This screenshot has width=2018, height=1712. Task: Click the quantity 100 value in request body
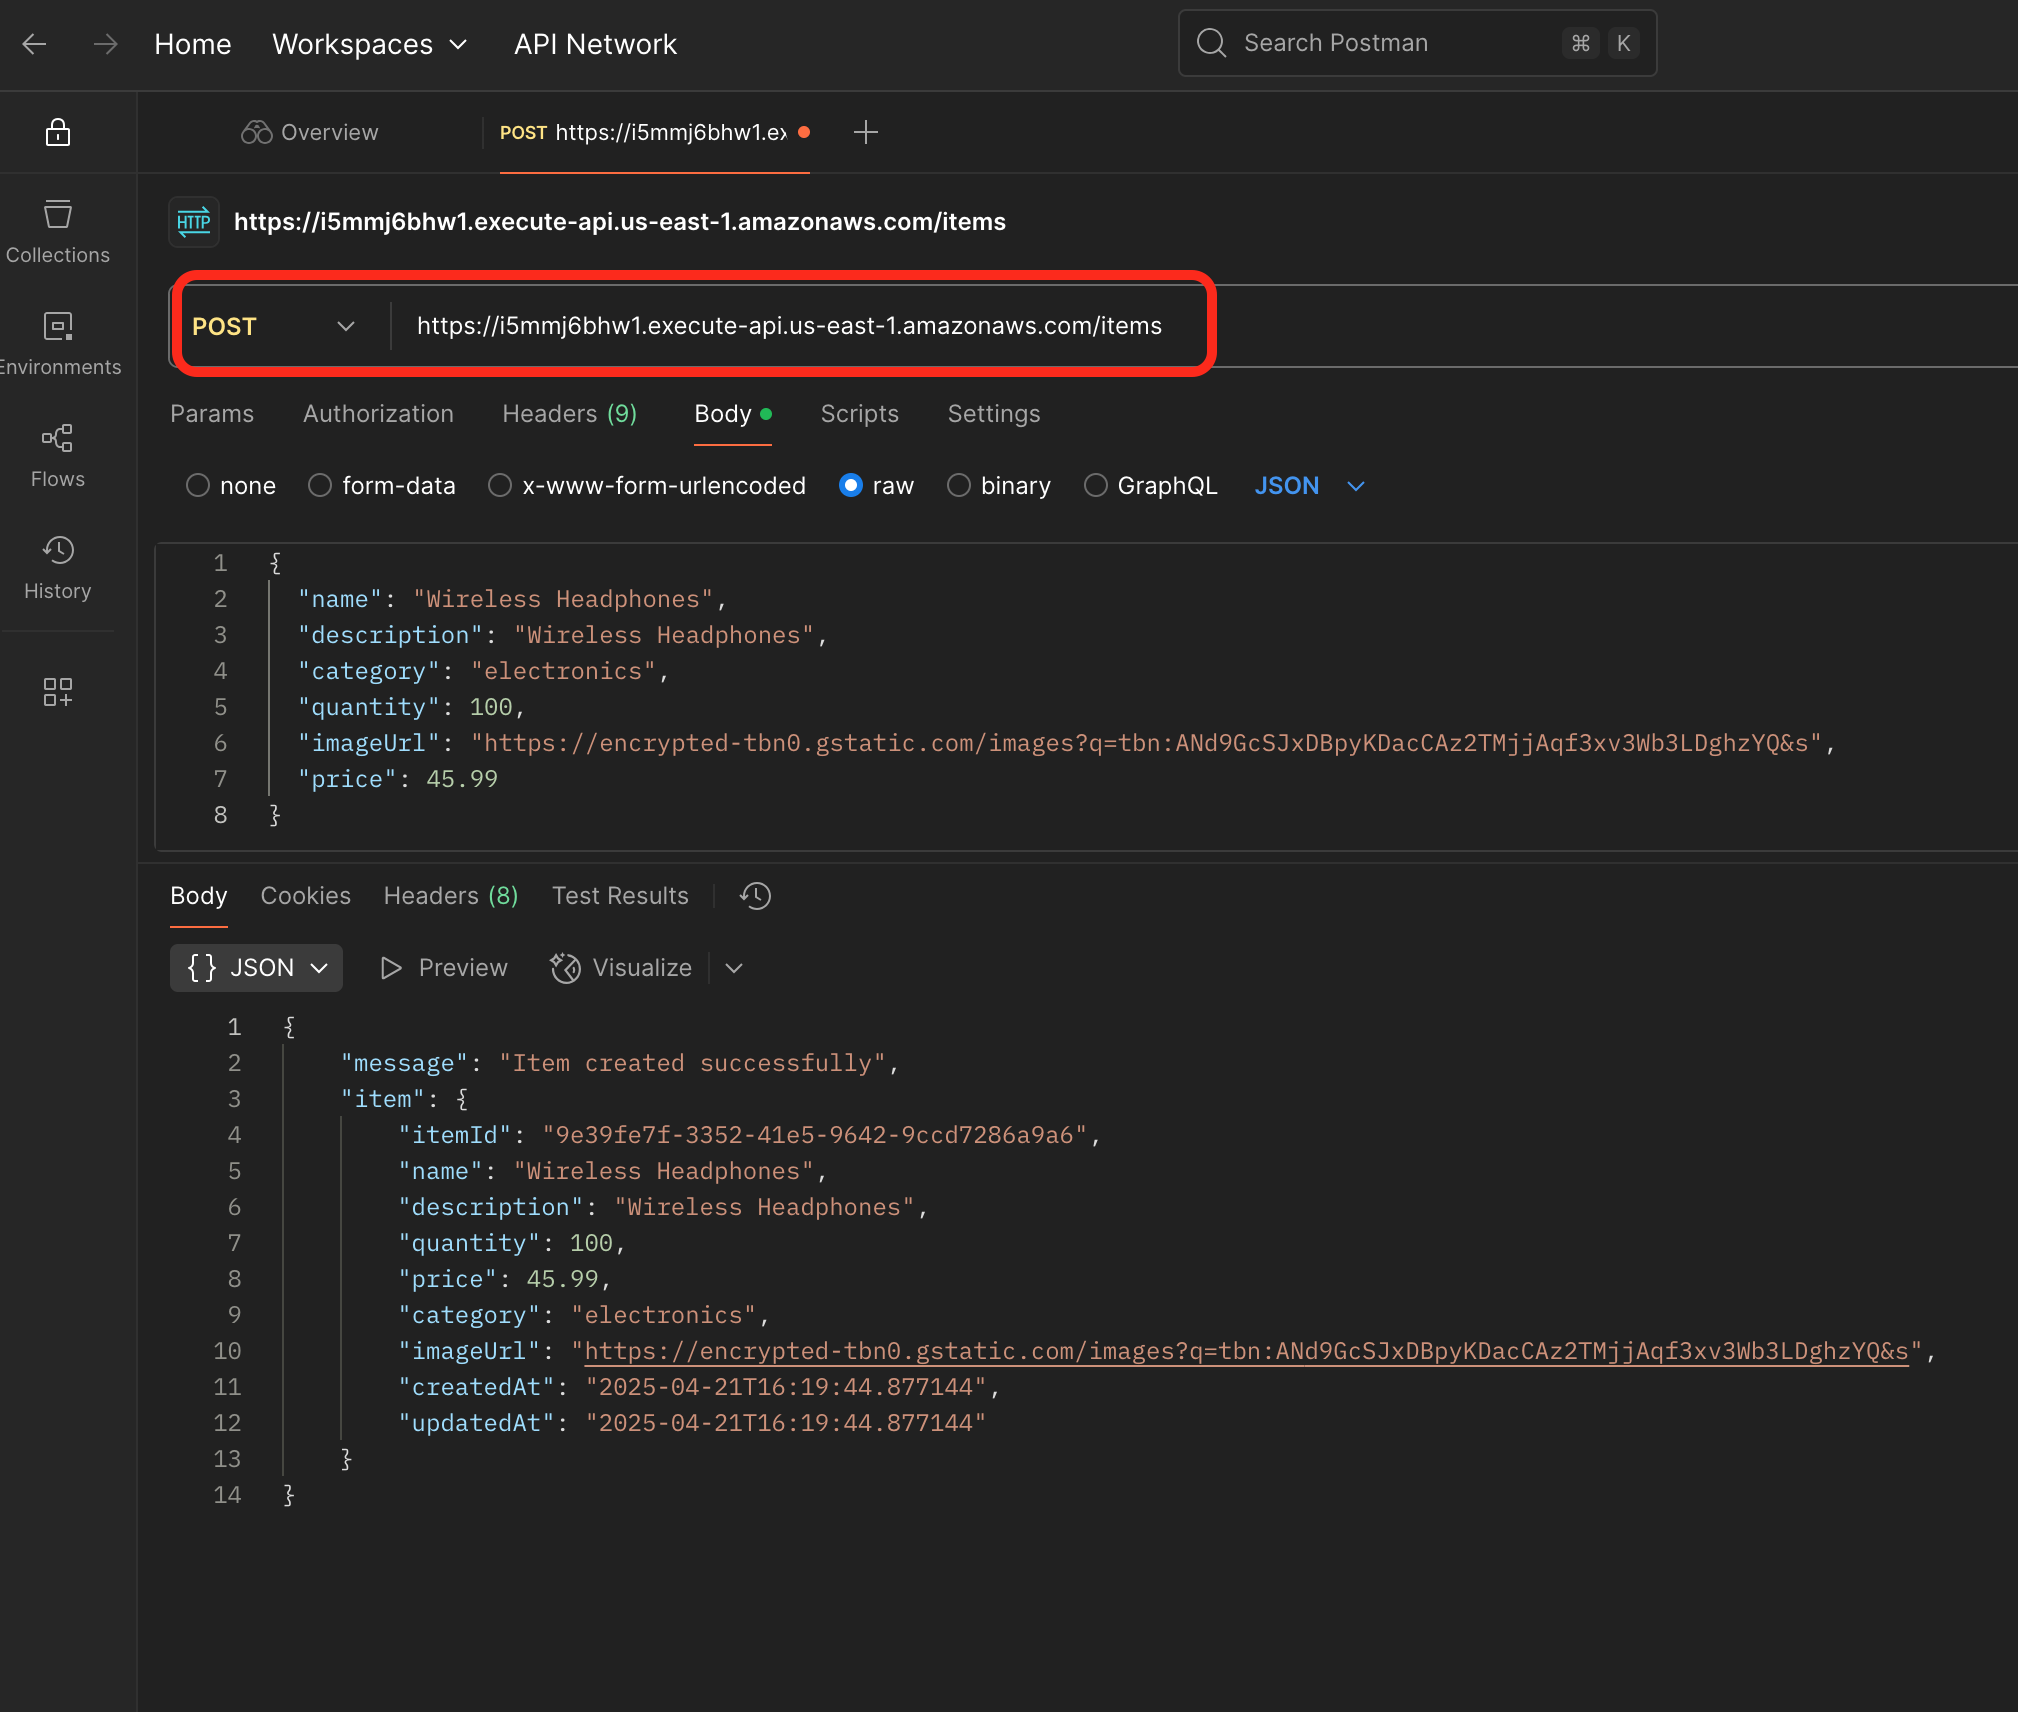coord(491,707)
